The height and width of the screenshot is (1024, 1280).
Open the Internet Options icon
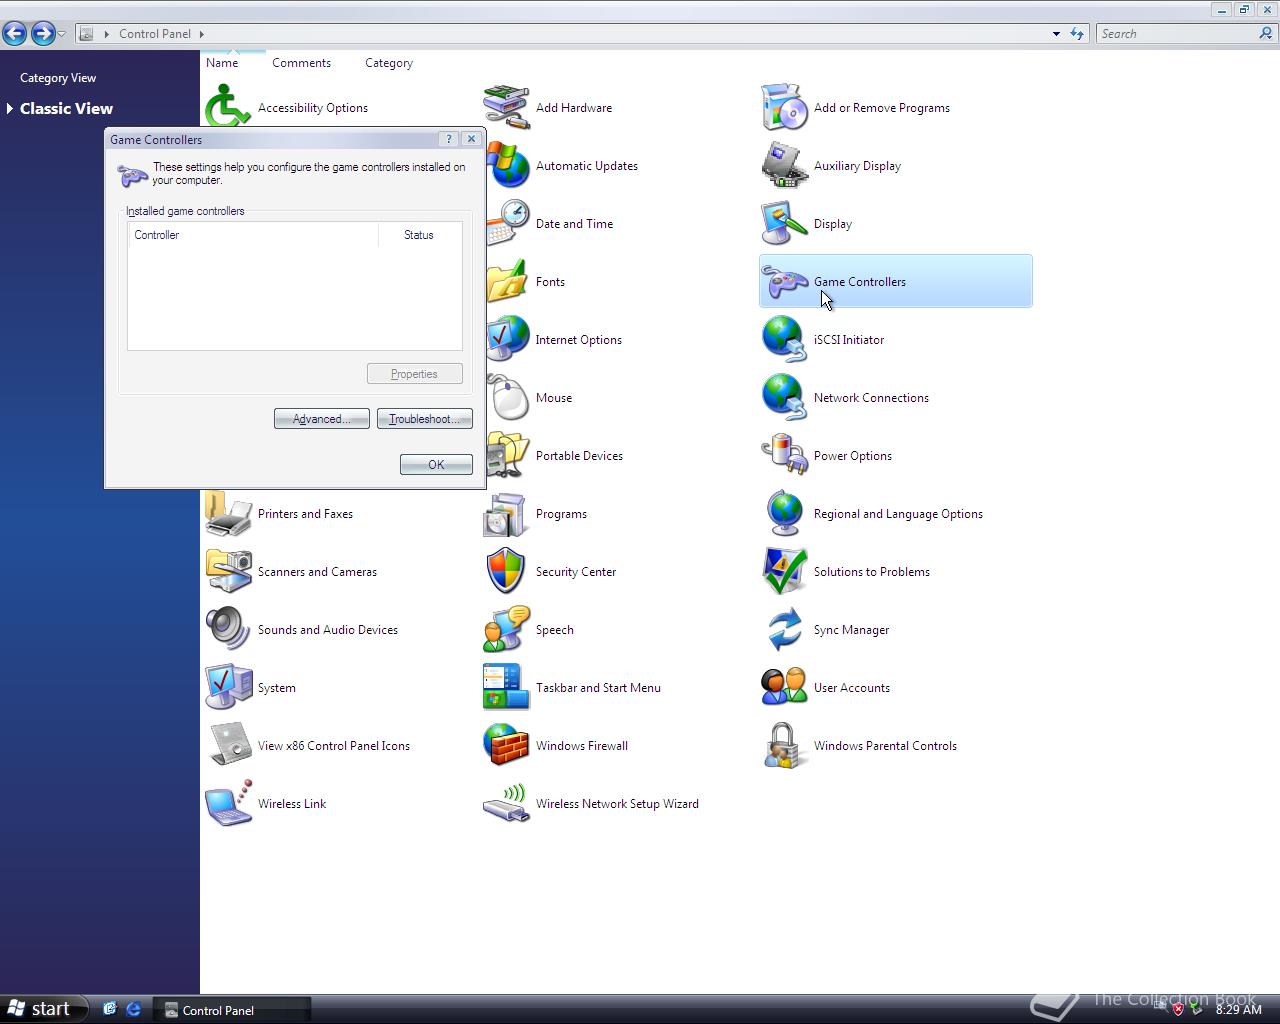tap(508, 340)
